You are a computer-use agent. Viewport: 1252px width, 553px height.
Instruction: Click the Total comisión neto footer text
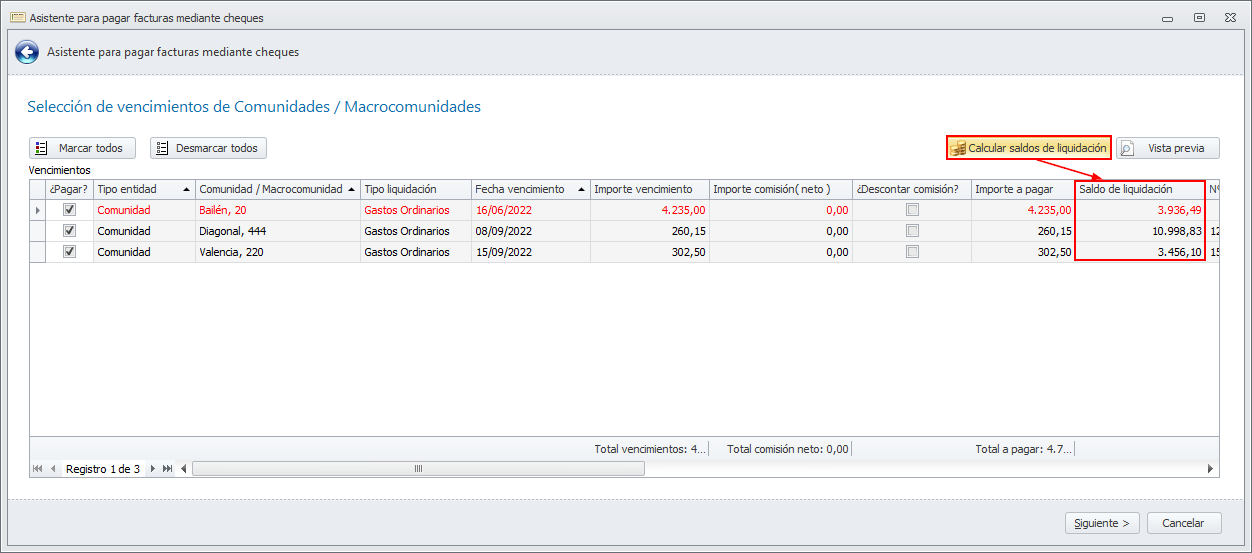(788, 449)
